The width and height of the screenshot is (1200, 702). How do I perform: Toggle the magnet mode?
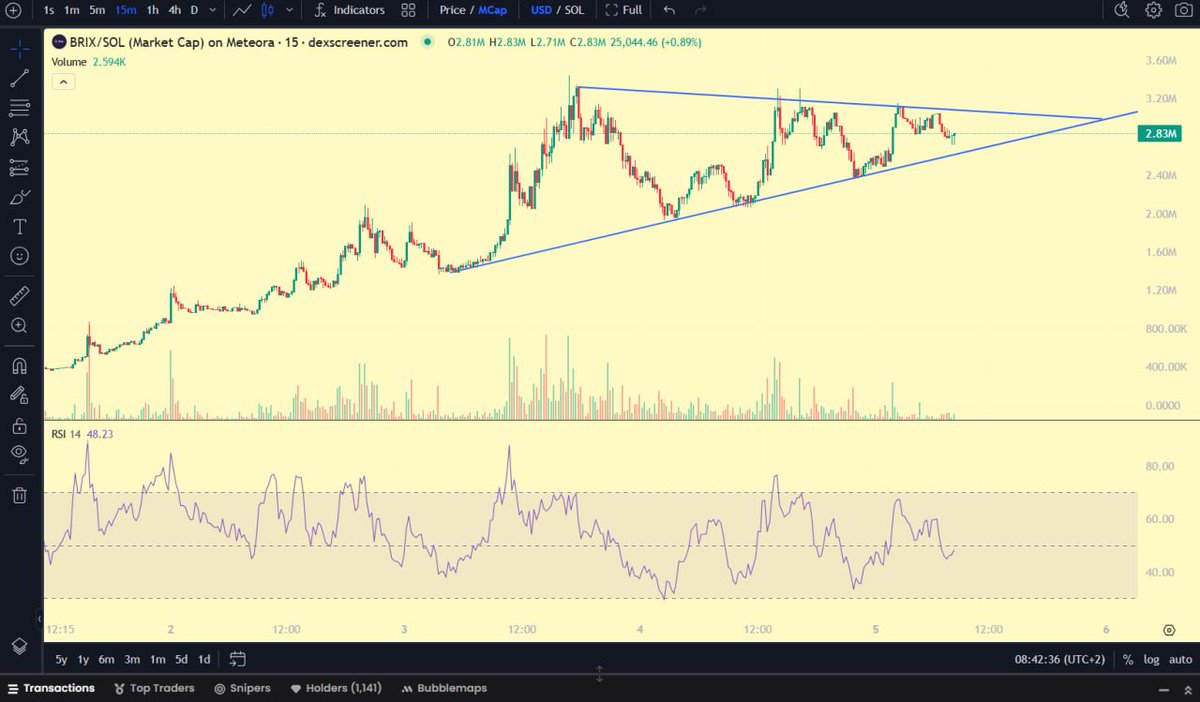19,366
